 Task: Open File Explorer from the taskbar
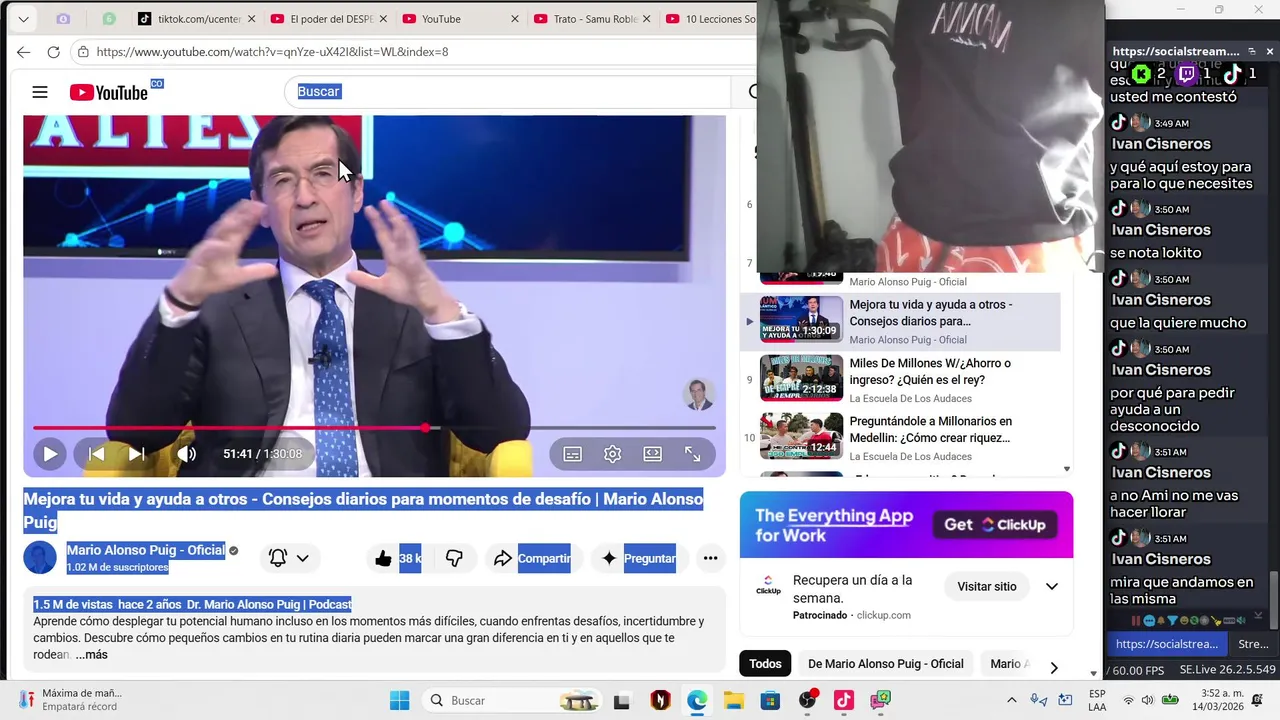tap(733, 701)
